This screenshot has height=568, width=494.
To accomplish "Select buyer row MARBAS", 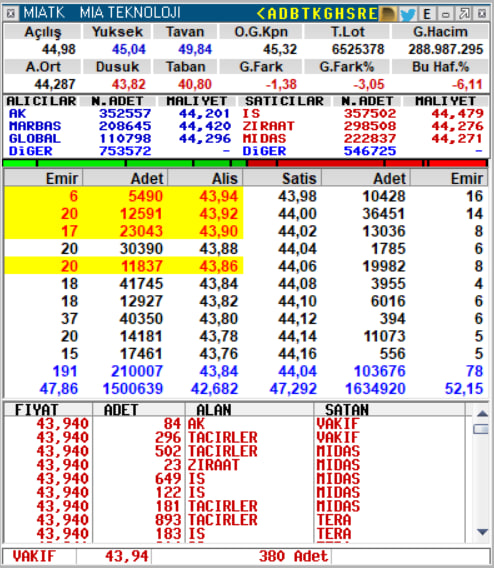I will tap(120, 126).
